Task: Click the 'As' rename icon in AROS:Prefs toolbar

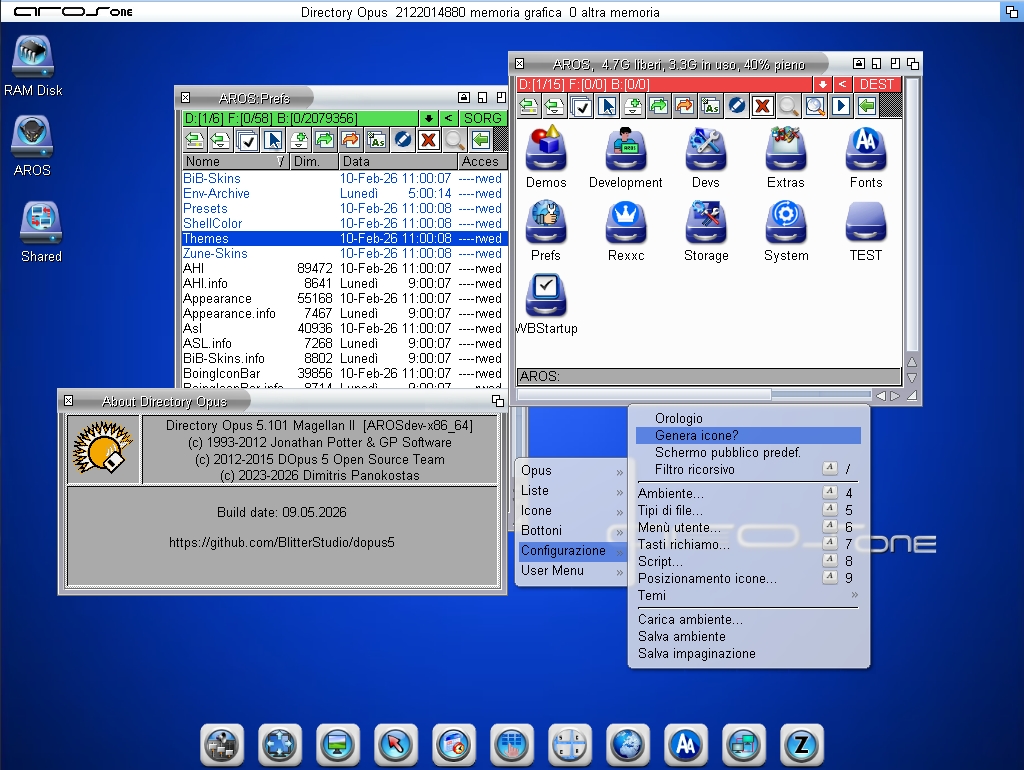Action: (377, 140)
